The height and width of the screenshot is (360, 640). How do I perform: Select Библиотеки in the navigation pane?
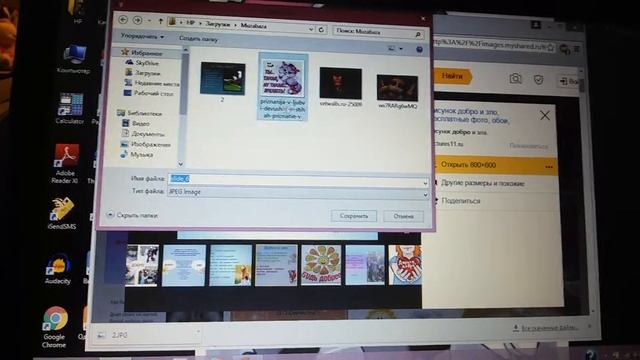click(140, 113)
